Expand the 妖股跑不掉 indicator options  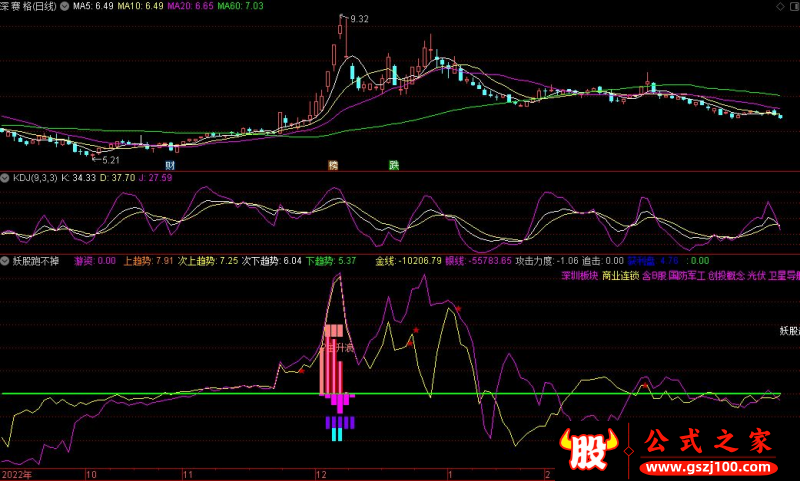(6, 260)
